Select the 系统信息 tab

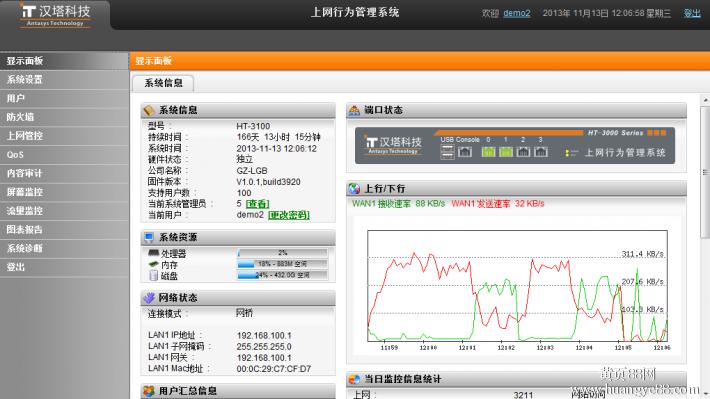pos(163,83)
